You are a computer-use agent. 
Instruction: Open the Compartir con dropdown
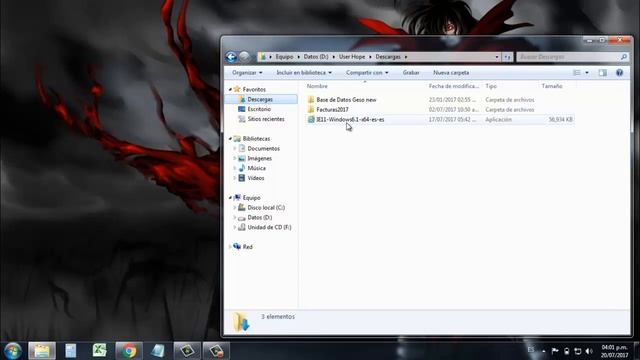point(367,73)
